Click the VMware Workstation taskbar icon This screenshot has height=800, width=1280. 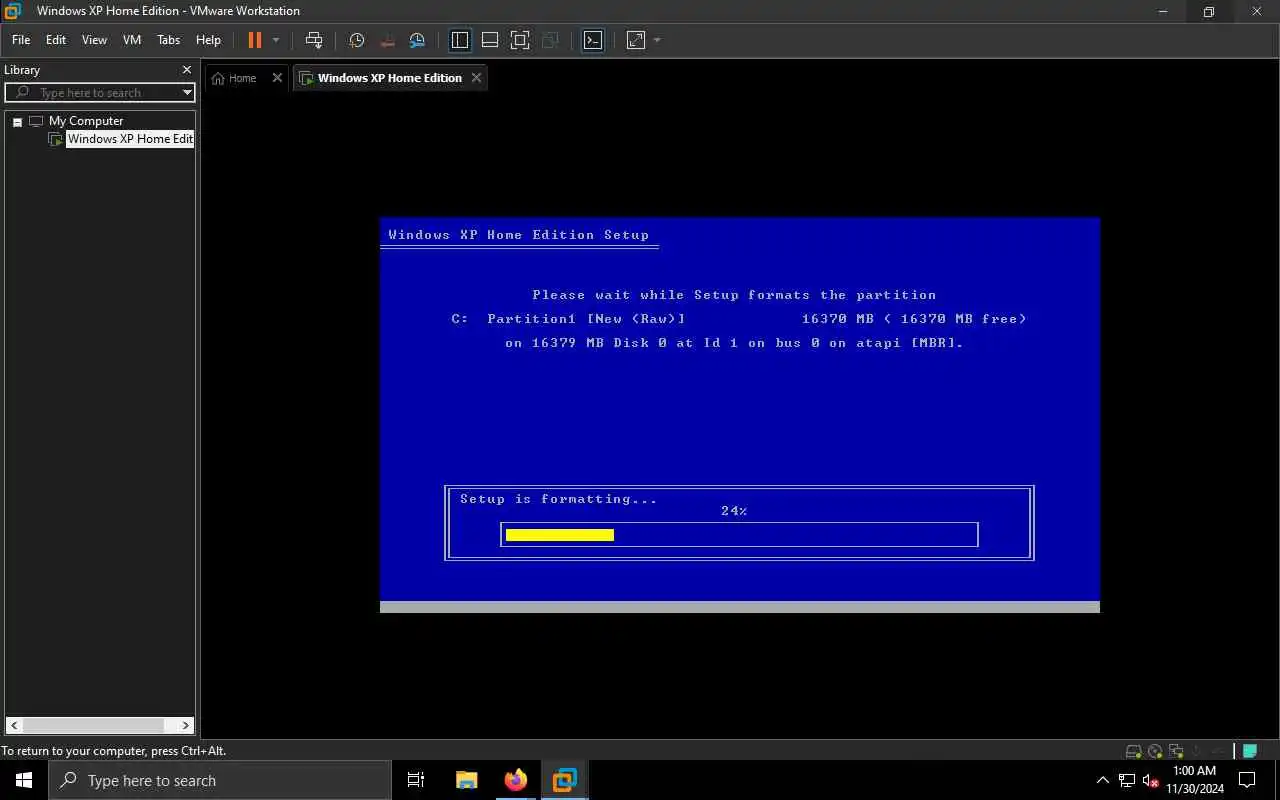pyautogui.click(x=565, y=780)
